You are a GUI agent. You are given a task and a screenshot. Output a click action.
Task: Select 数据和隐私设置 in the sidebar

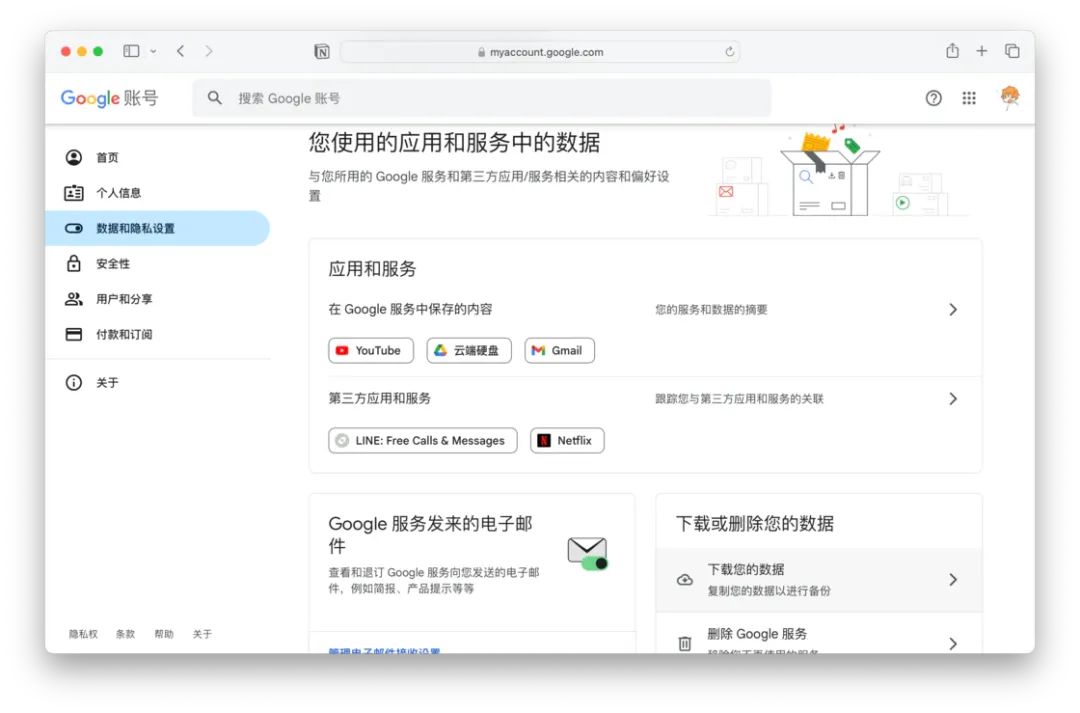[x=158, y=228]
